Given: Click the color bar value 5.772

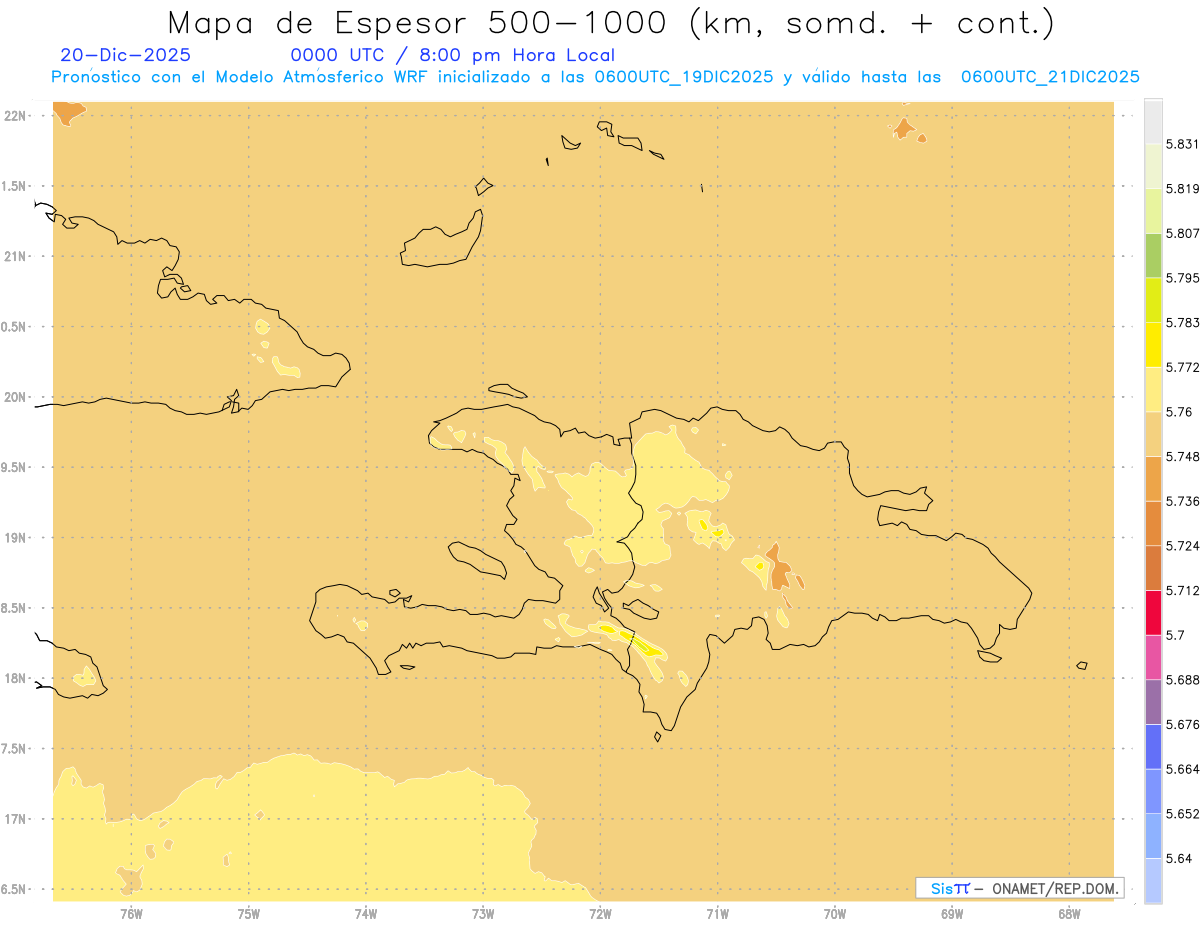Looking at the screenshot, I should [1183, 367].
